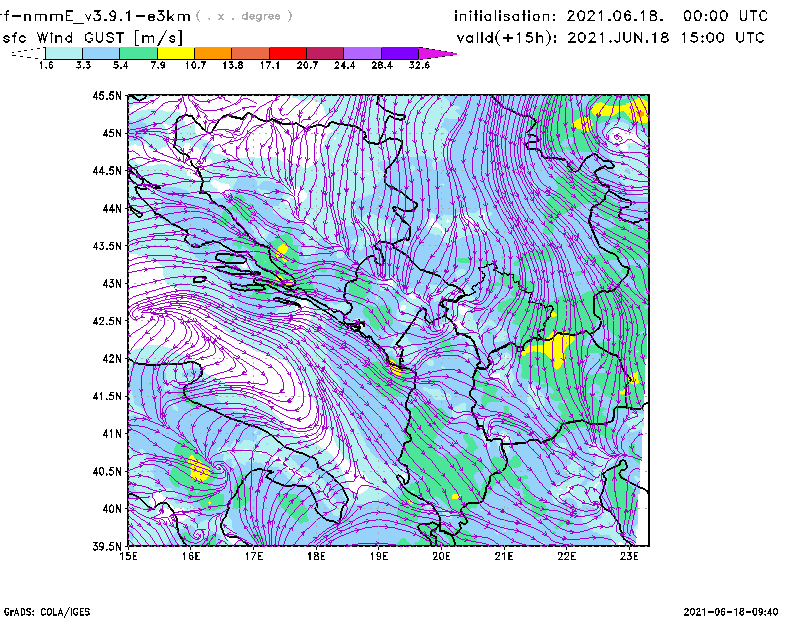Click the 15E longitude label
The image size is (800, 618).
128,556
